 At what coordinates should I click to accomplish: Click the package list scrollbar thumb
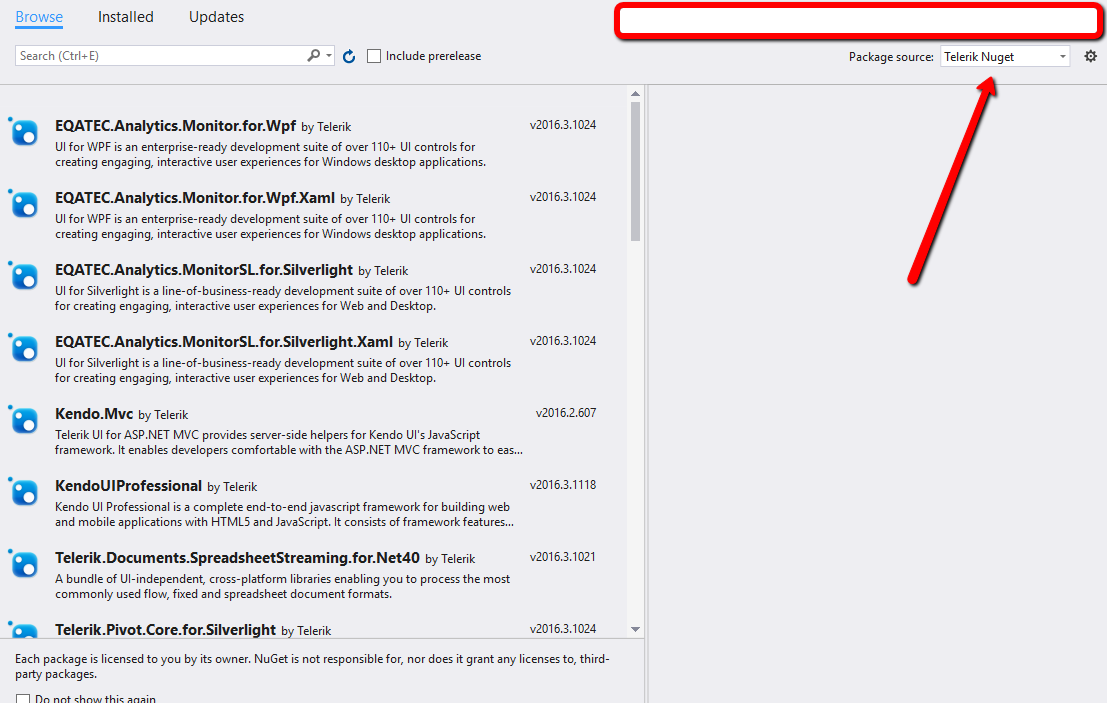point(635,172)
